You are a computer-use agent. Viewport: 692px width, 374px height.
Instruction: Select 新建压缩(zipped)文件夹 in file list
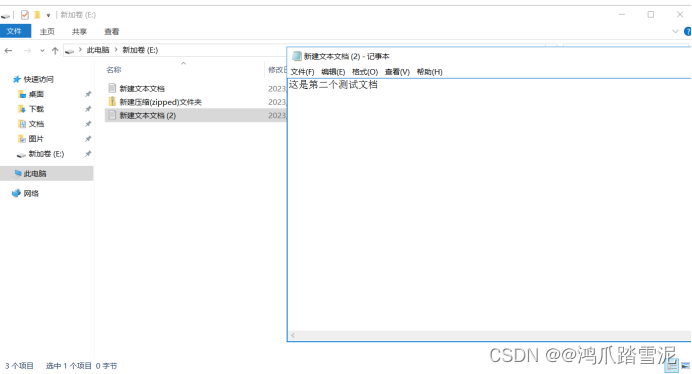[160, 102]
